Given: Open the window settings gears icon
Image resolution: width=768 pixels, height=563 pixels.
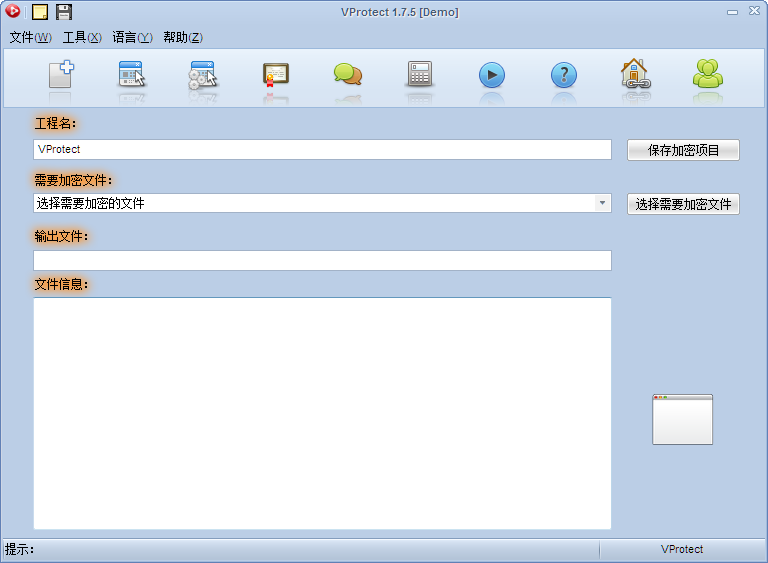Looking at the screenshot, I should [203, 75].
